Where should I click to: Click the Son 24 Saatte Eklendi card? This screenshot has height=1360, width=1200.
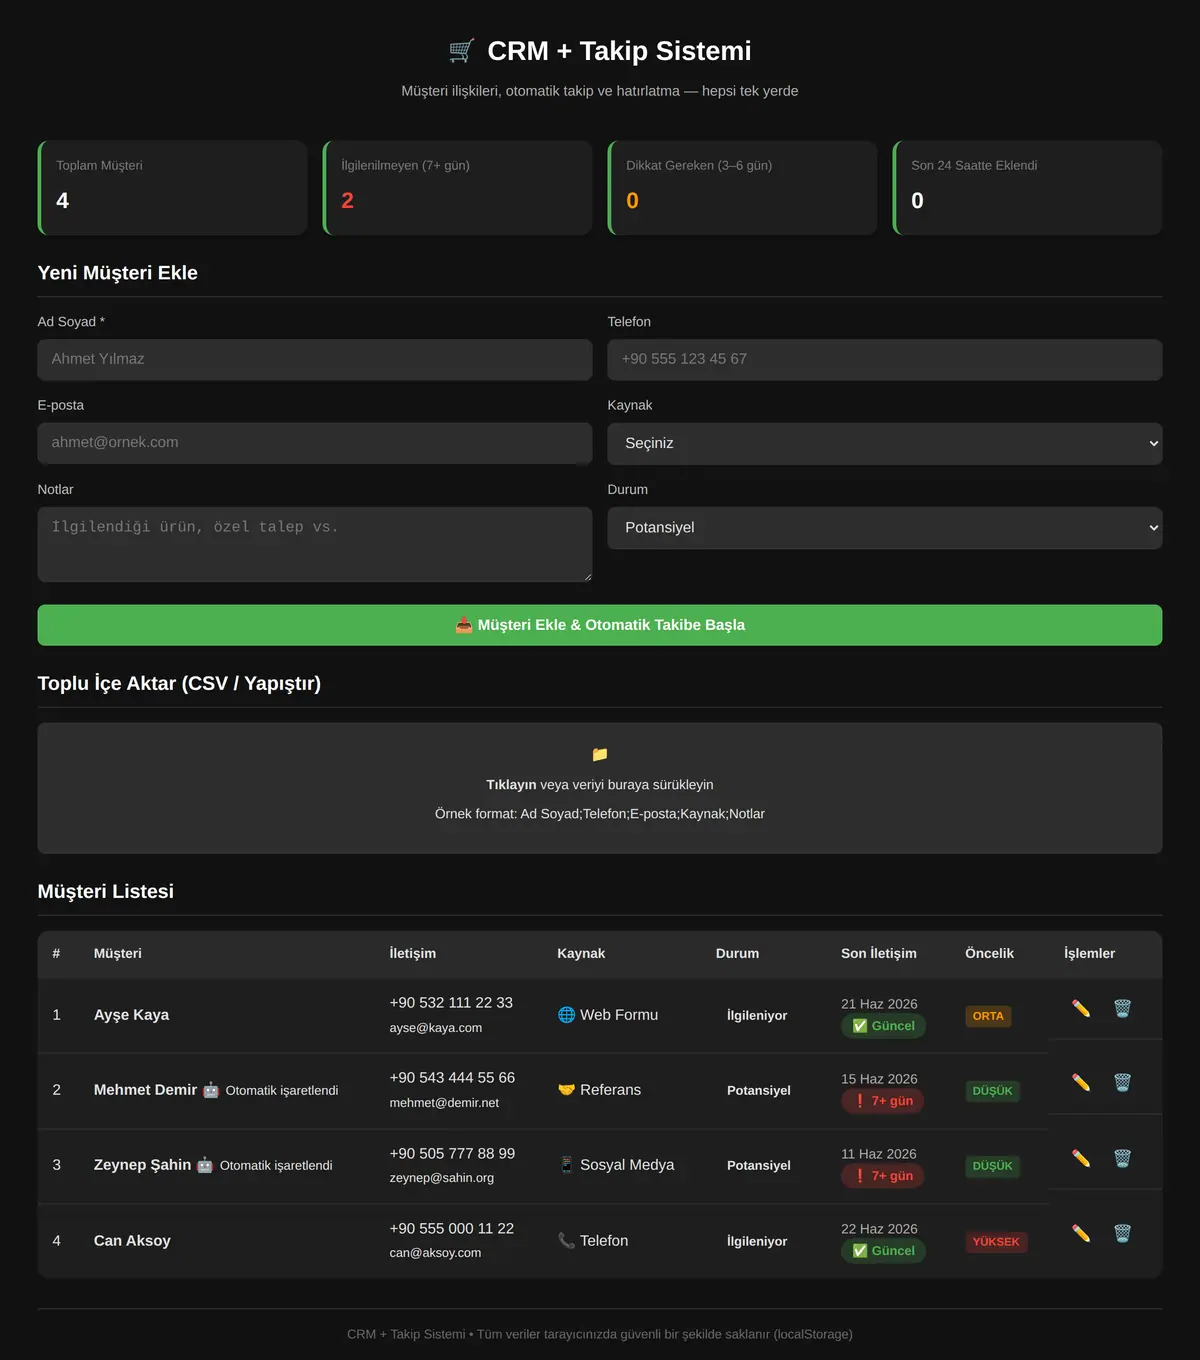pyautogui.click(x=1028, y=188)
